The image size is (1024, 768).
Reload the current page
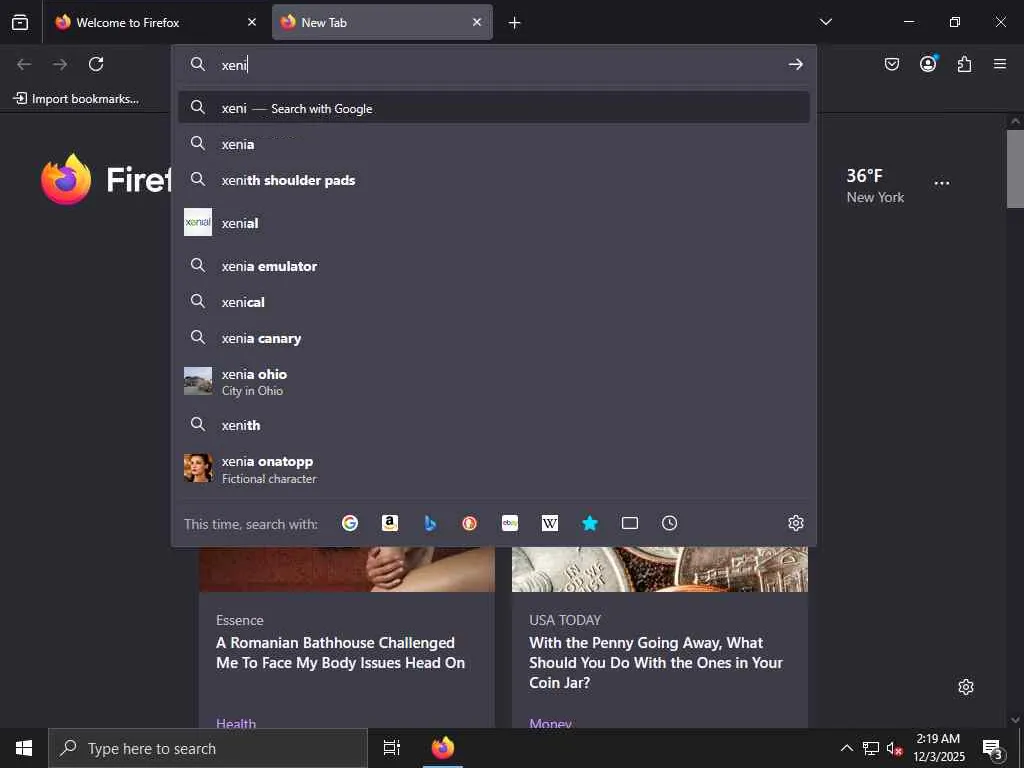[96, 64]
